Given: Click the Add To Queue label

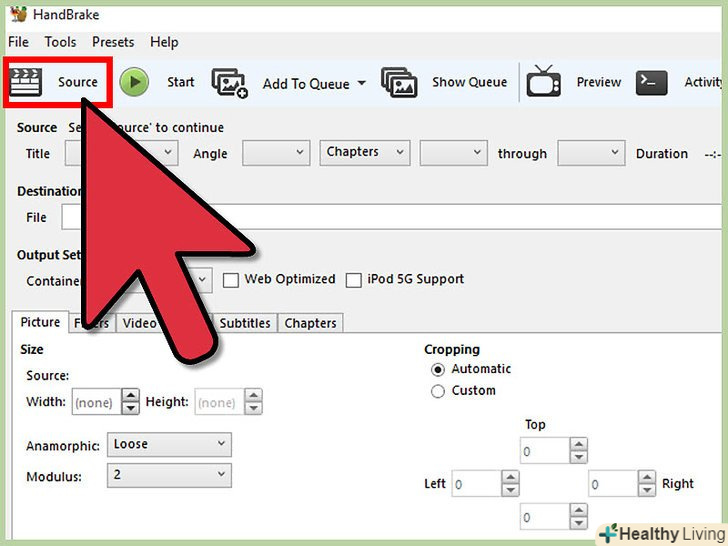Looking at the screenshot, I should tap(306, 84).
